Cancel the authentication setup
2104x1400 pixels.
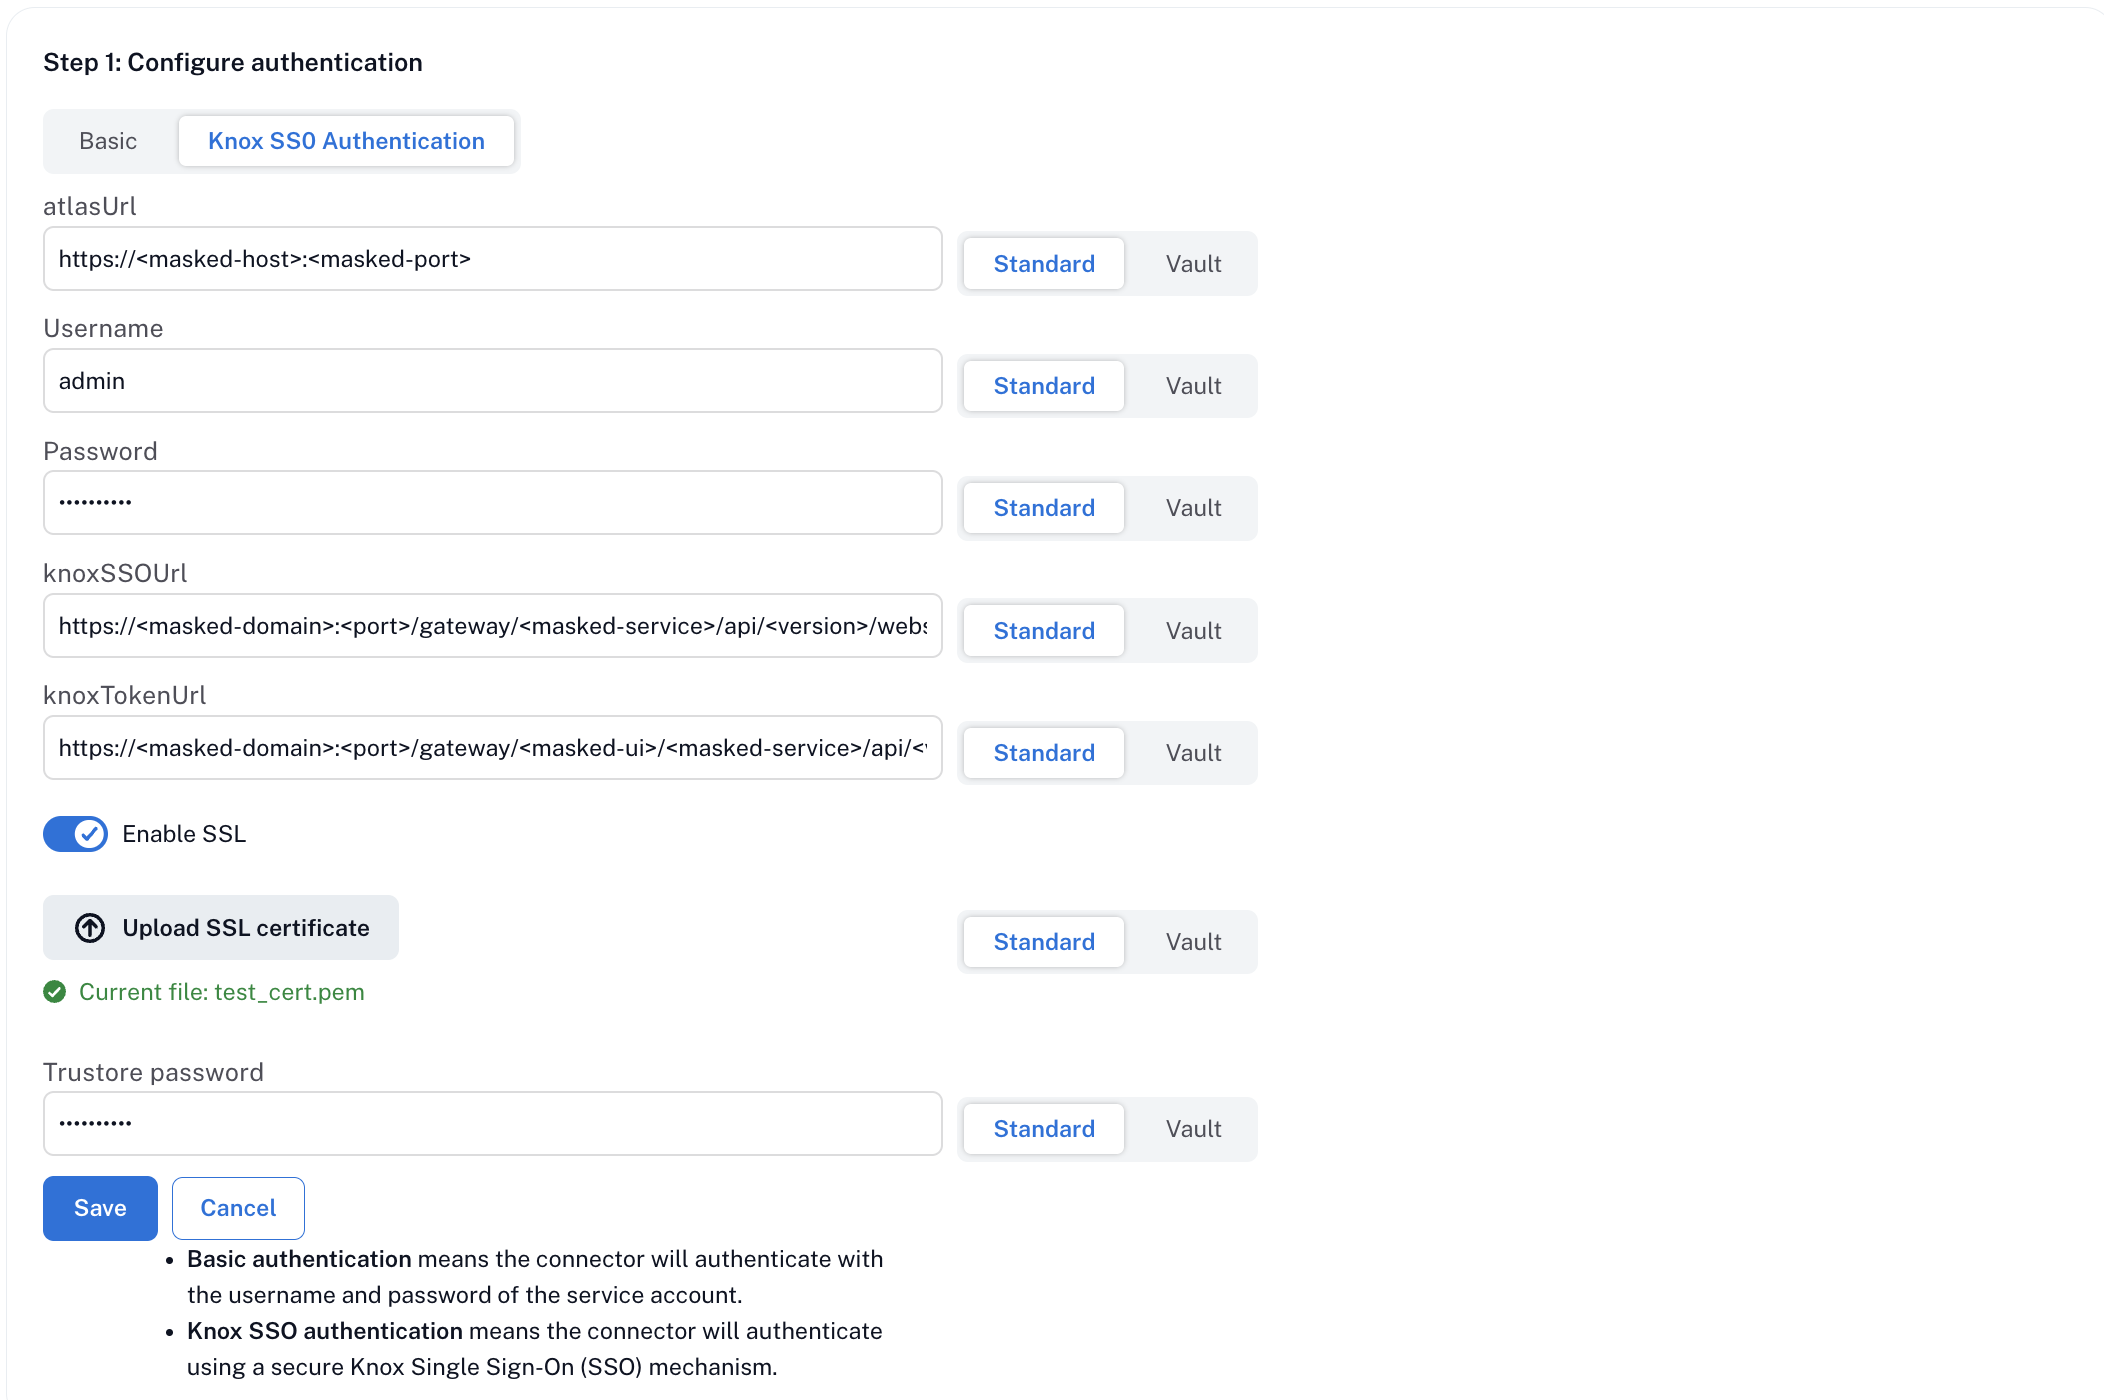238,1208
